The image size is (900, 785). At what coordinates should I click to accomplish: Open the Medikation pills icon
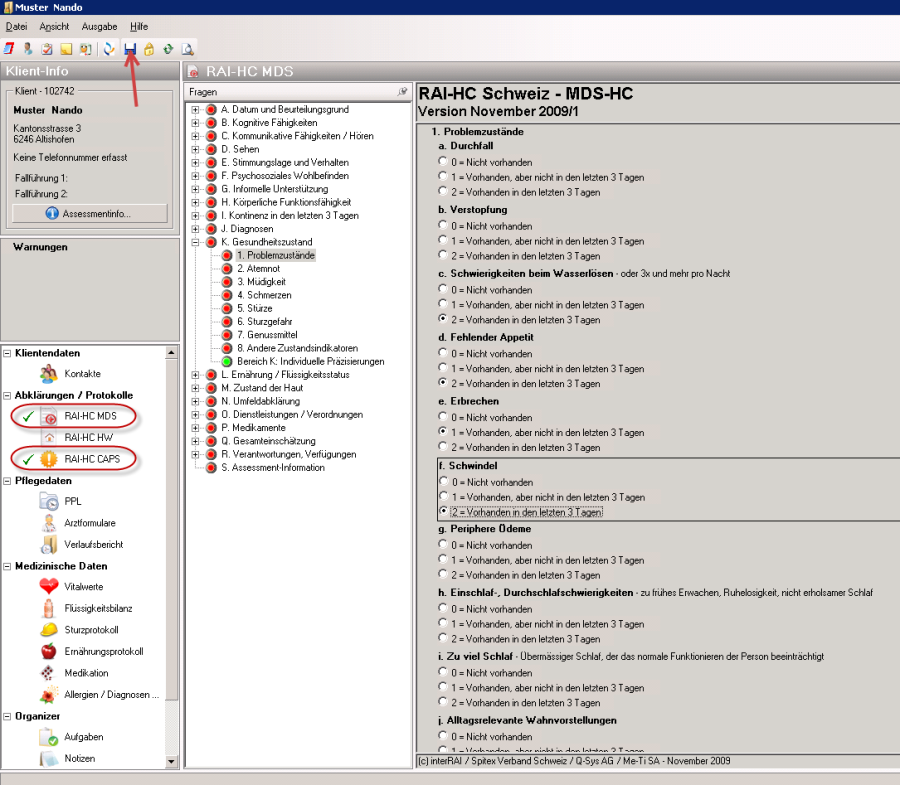click(x=49, y=673)
